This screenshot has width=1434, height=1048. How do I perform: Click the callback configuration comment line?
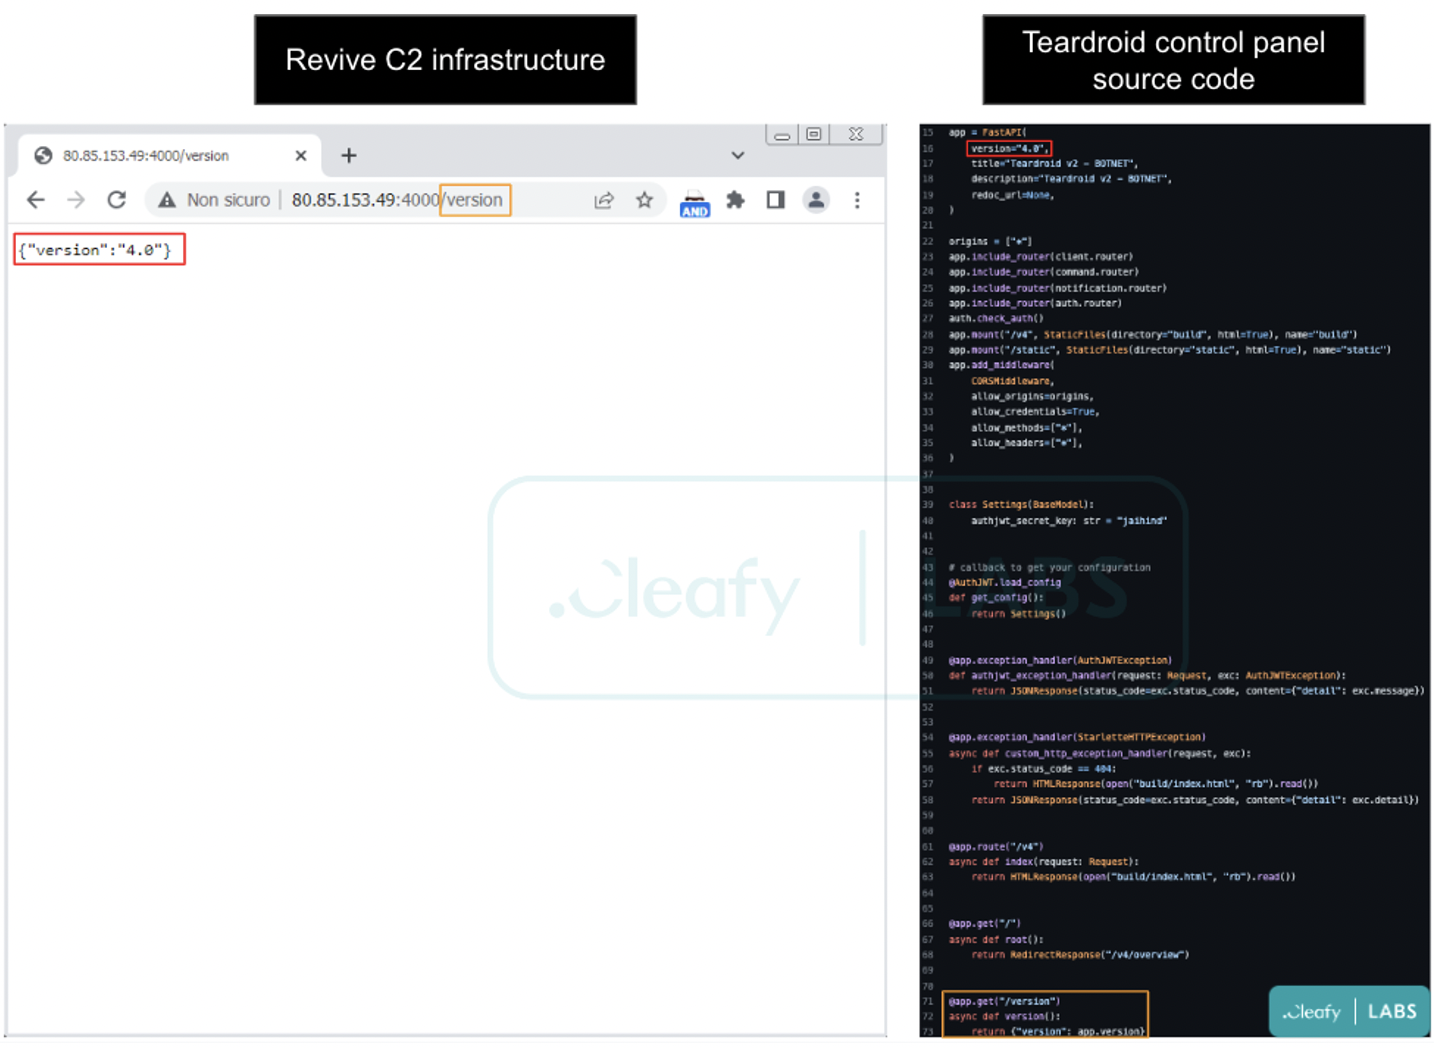(1049, 568)
